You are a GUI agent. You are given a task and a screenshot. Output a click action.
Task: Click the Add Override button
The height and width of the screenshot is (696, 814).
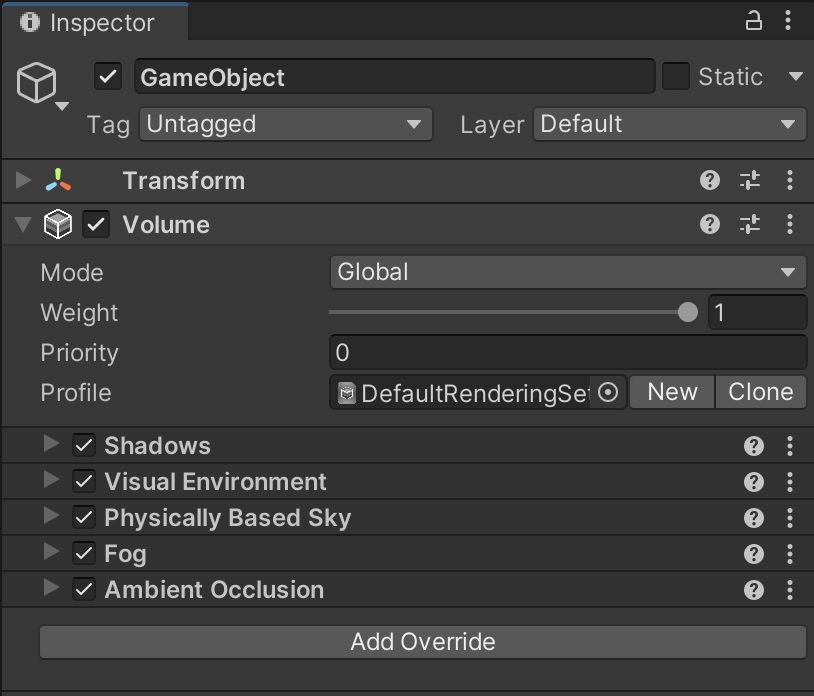422,642
